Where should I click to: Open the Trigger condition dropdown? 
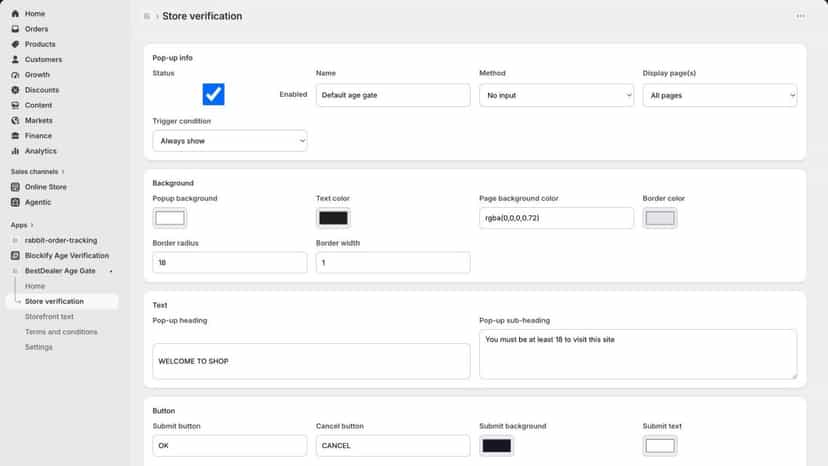click(x=230, y=141)
